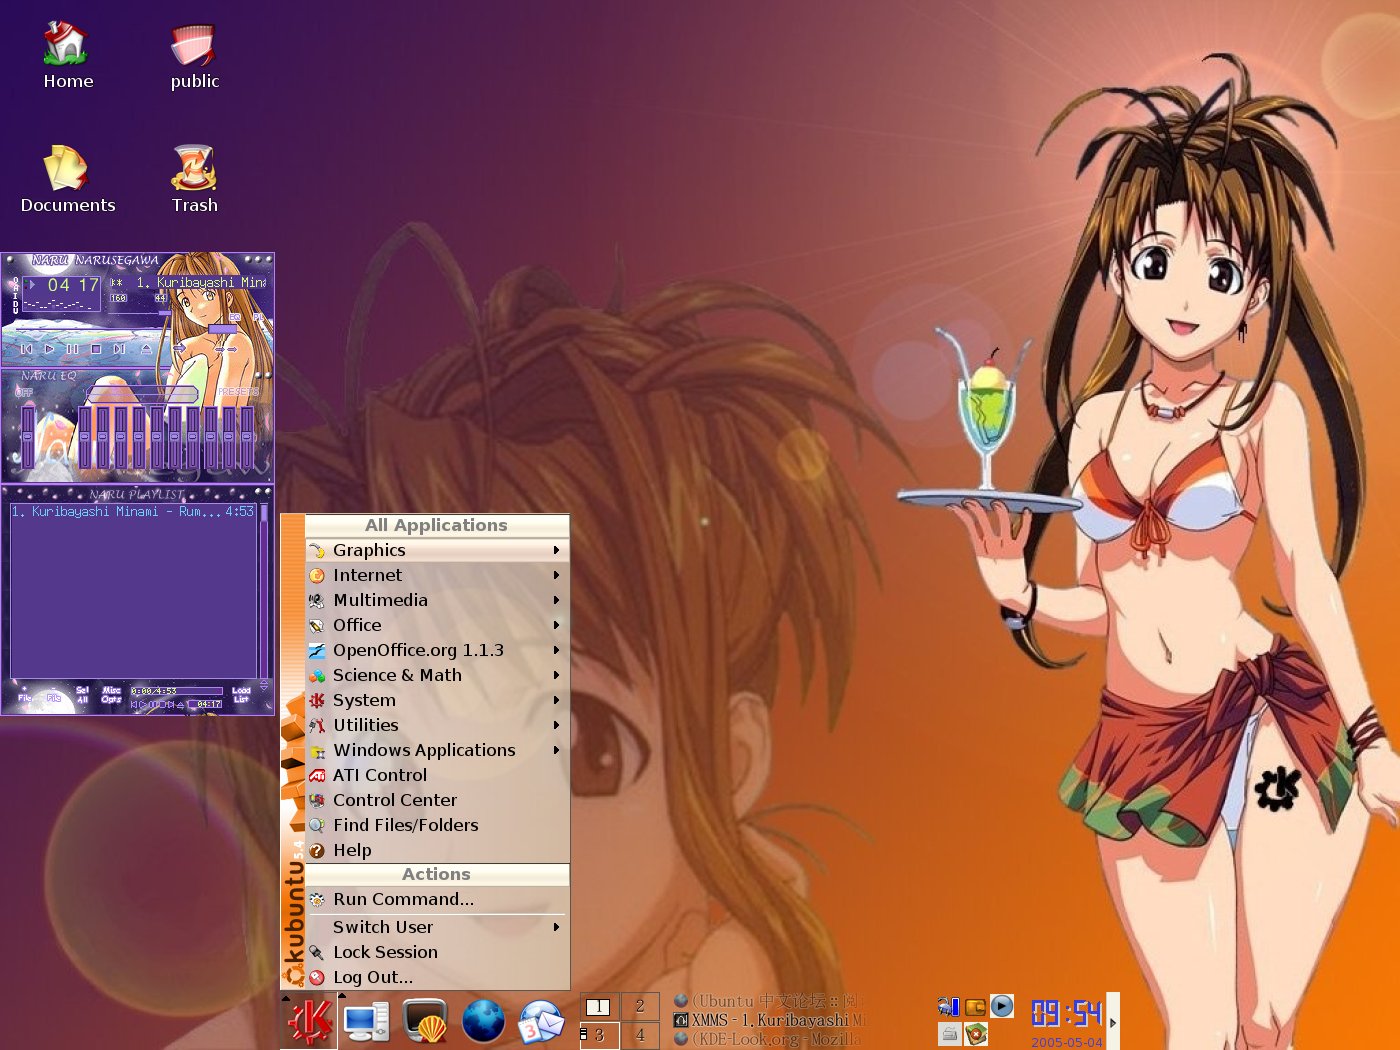Switch the Naru EQ OFF/on button
This screenshot has width=1400, height=1050.
pyautogui.click(x=24, y=392)
